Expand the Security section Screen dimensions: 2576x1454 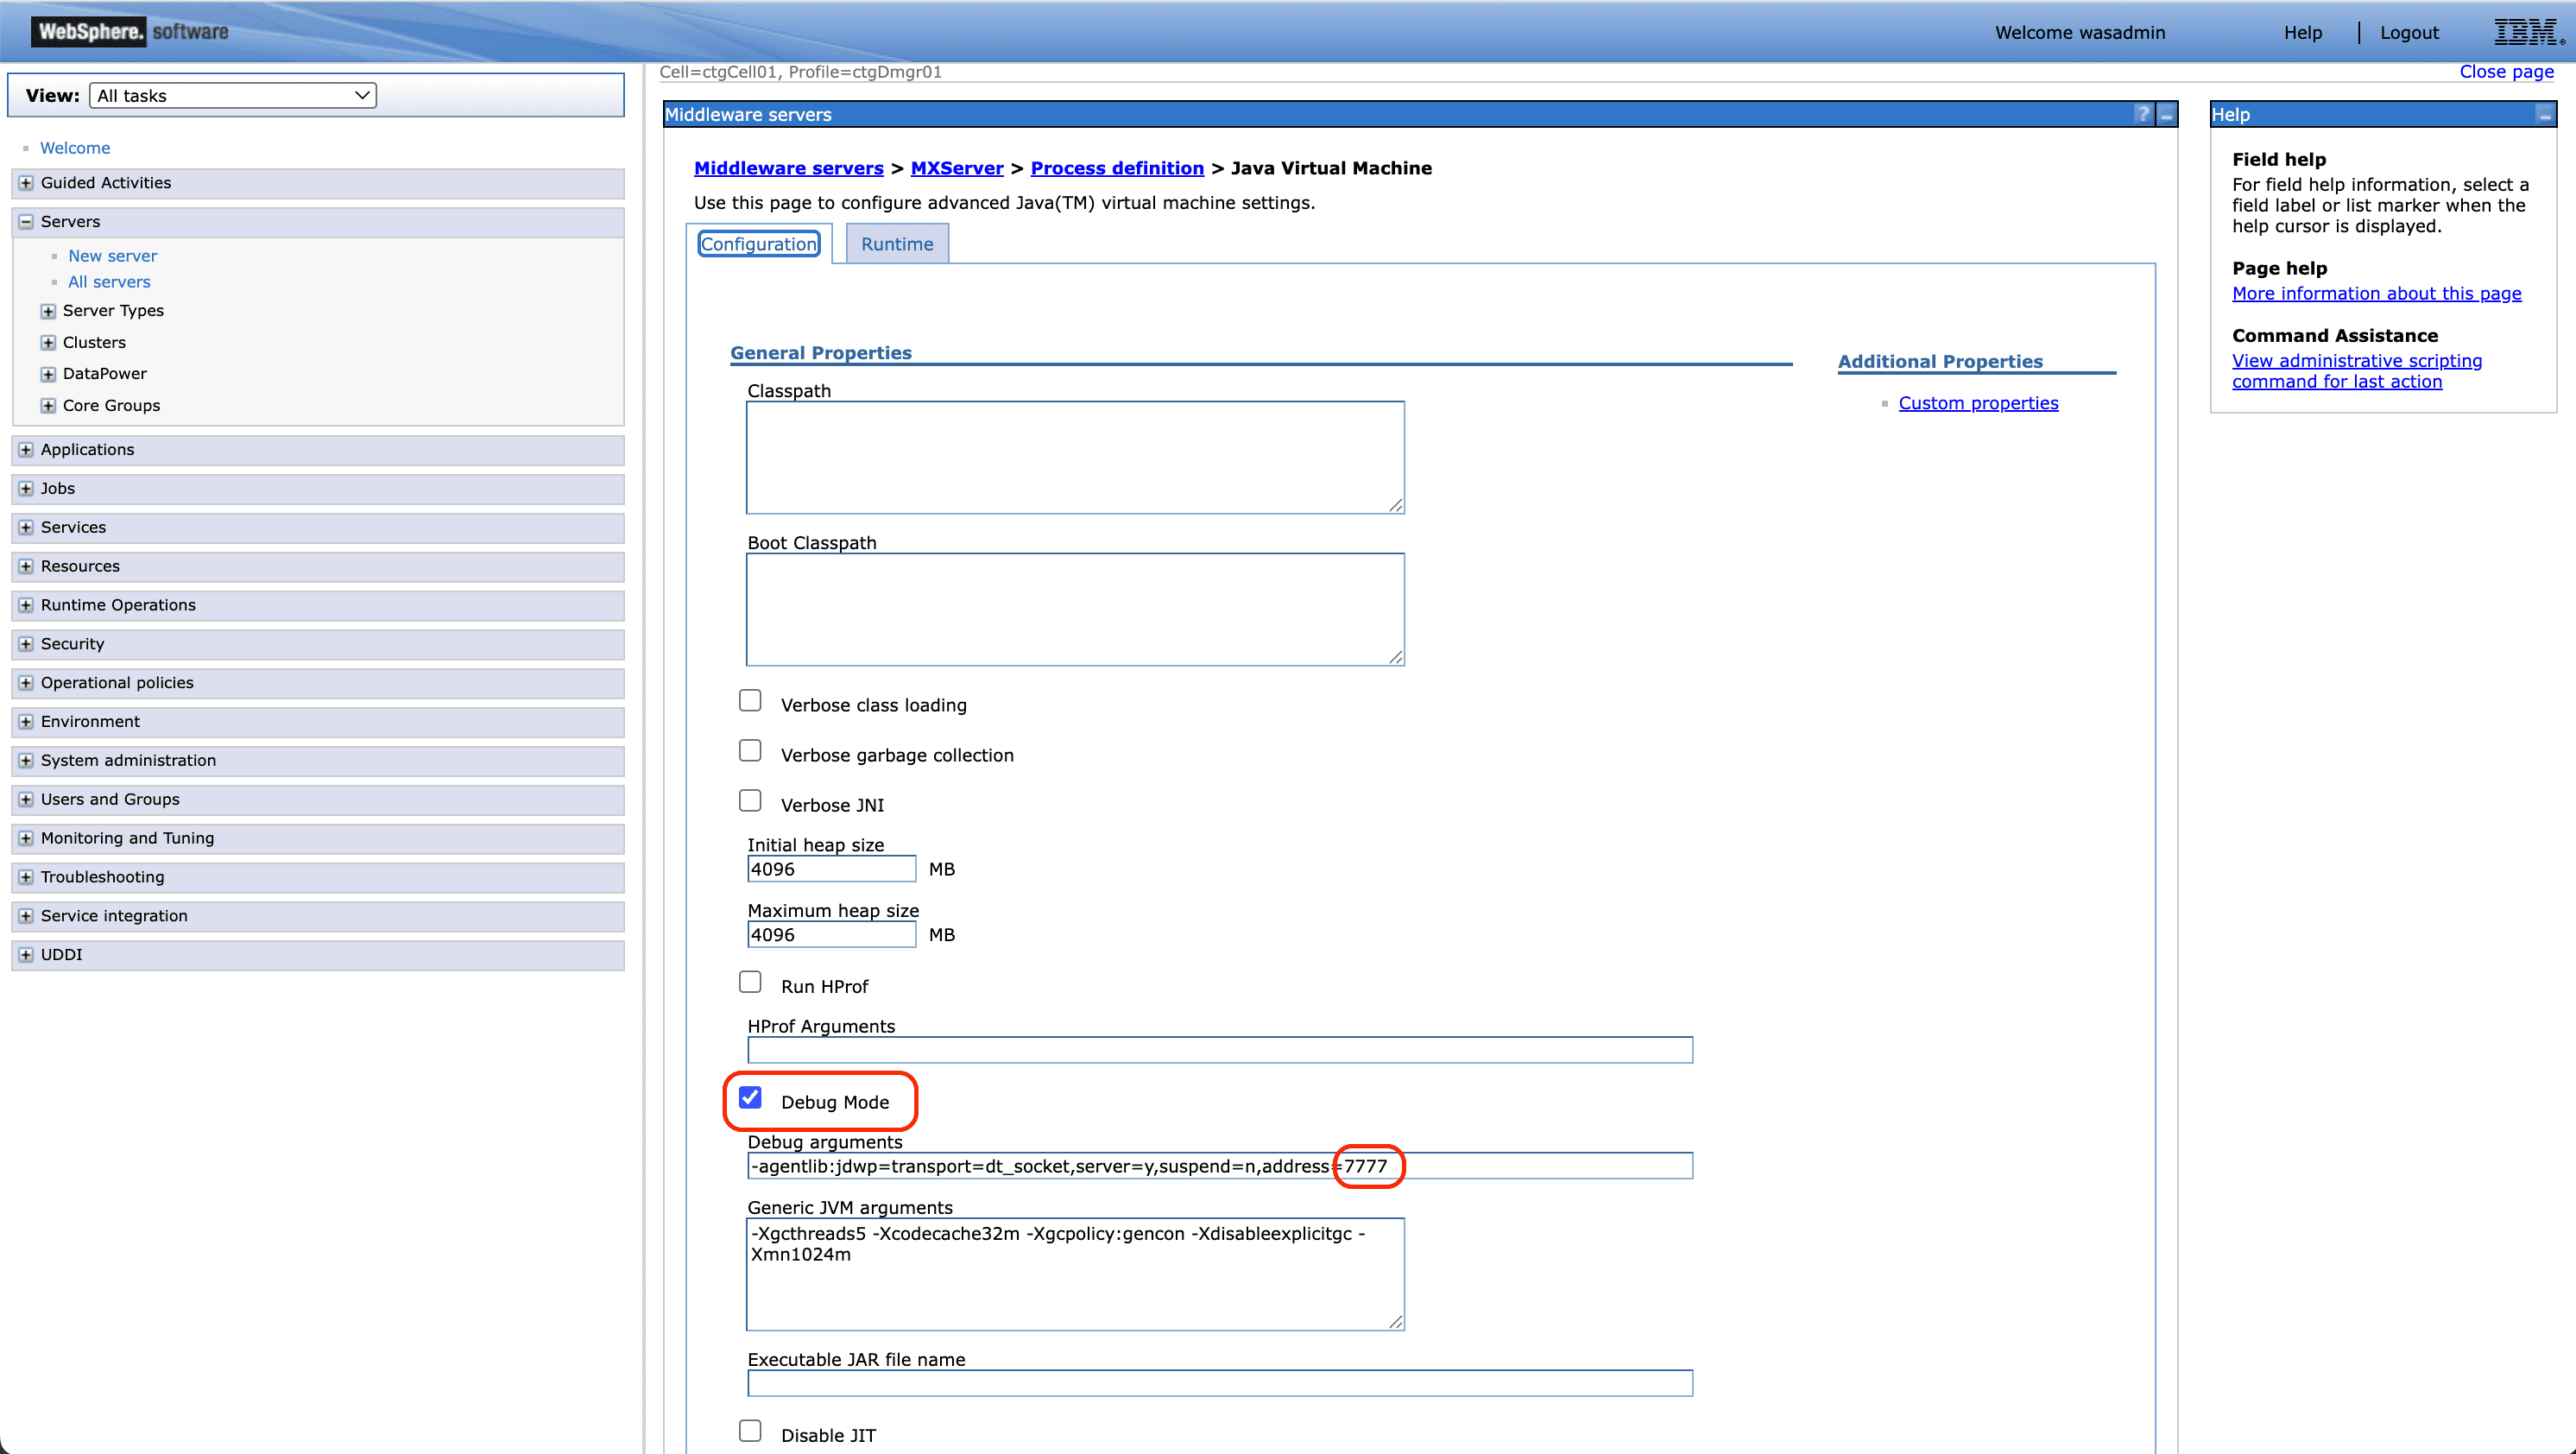26,645
